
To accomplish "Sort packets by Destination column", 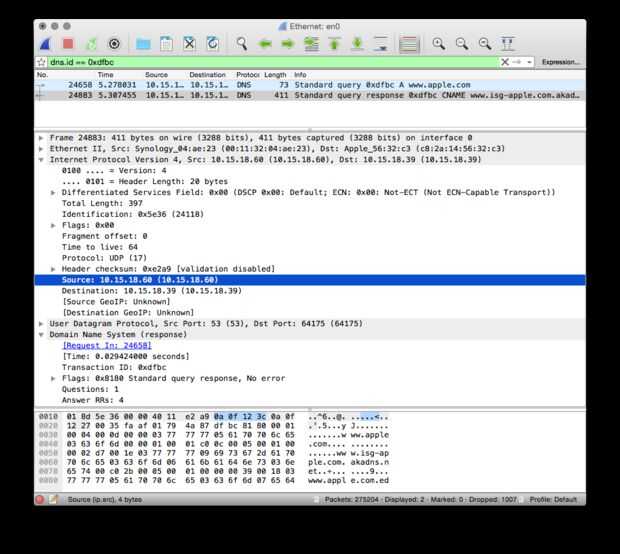I will tap(207, 75).
